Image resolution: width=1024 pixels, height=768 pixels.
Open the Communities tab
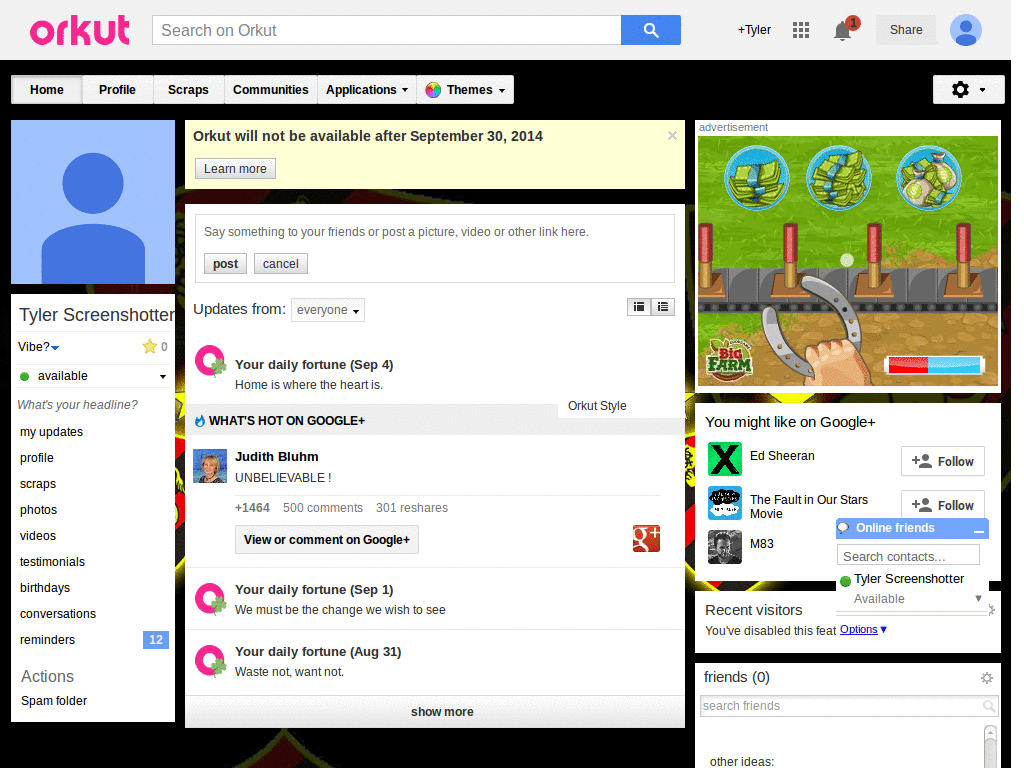click(270, 89)
